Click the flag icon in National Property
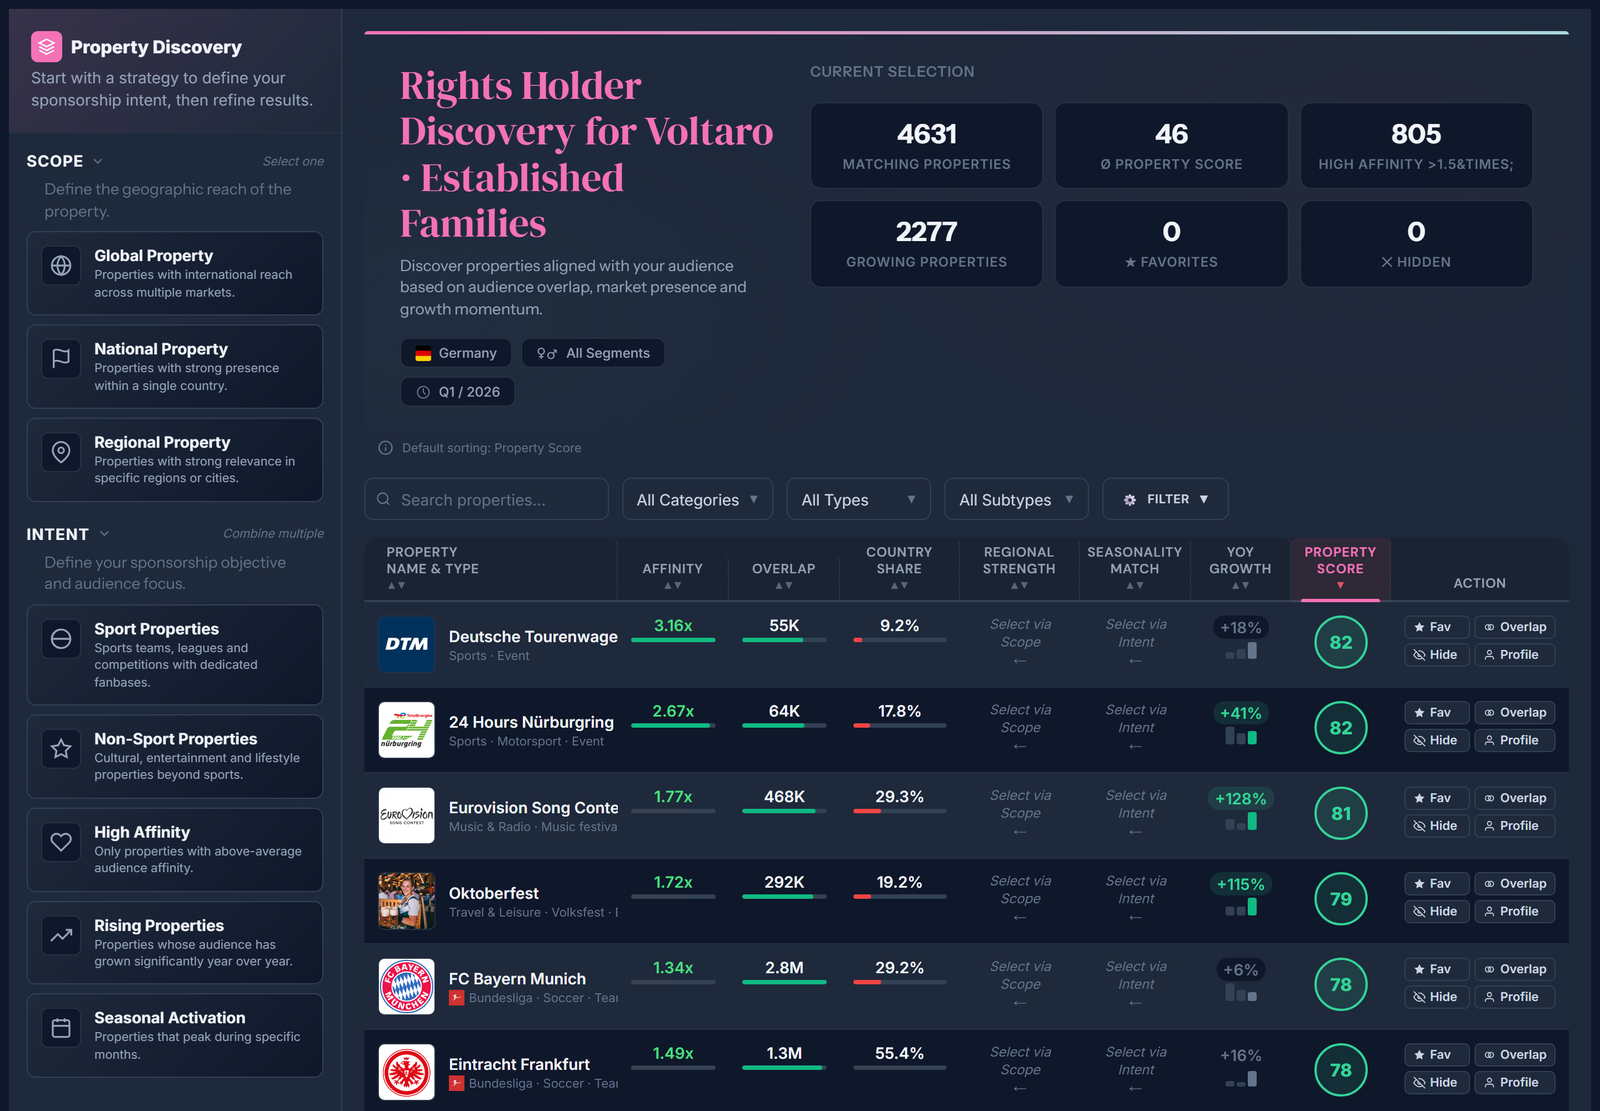 tap(61, 358)
